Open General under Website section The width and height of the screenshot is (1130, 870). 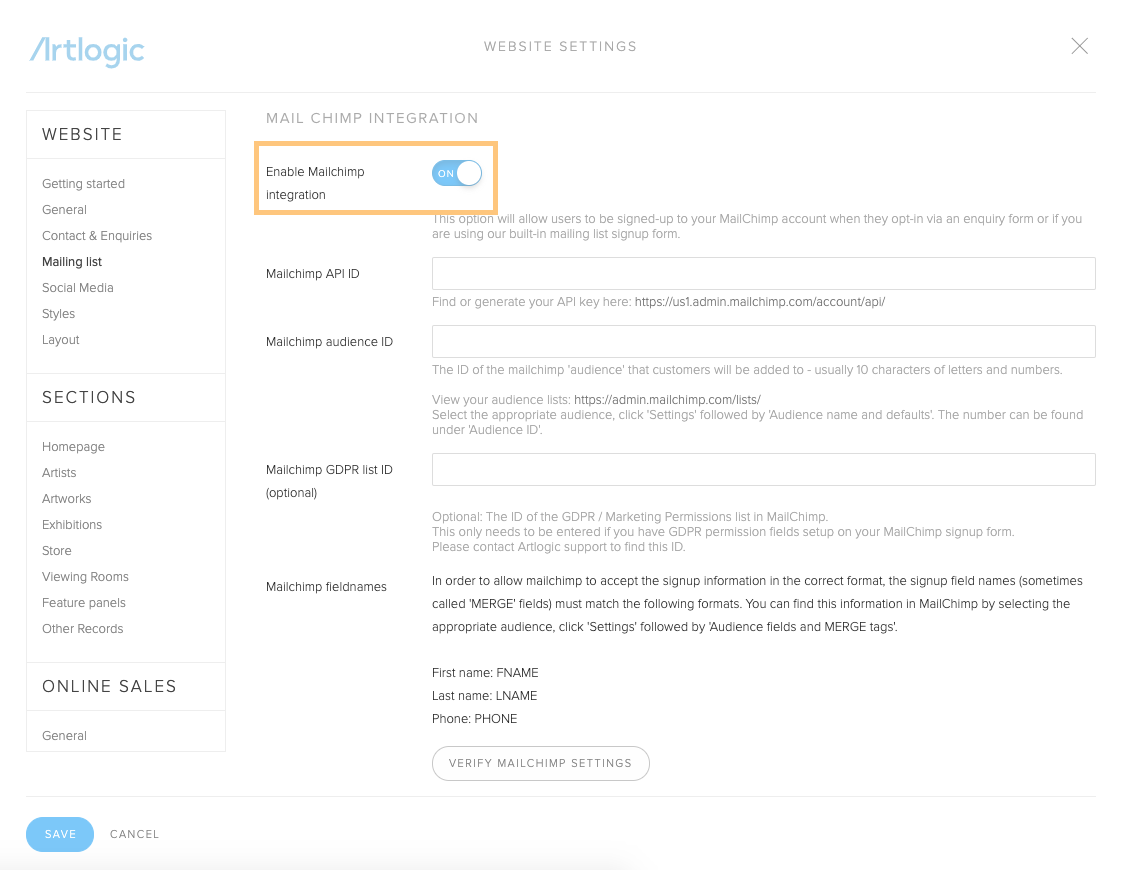[x=64, y=210]
